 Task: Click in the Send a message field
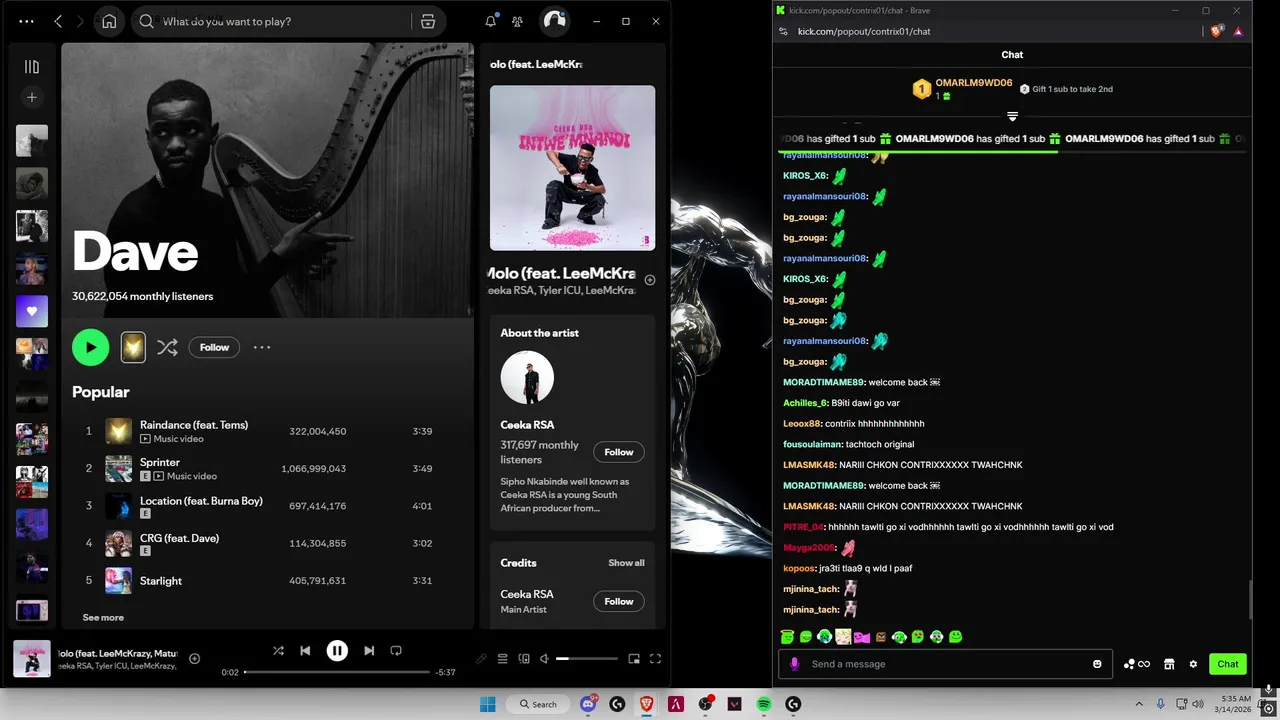[945, 664]
